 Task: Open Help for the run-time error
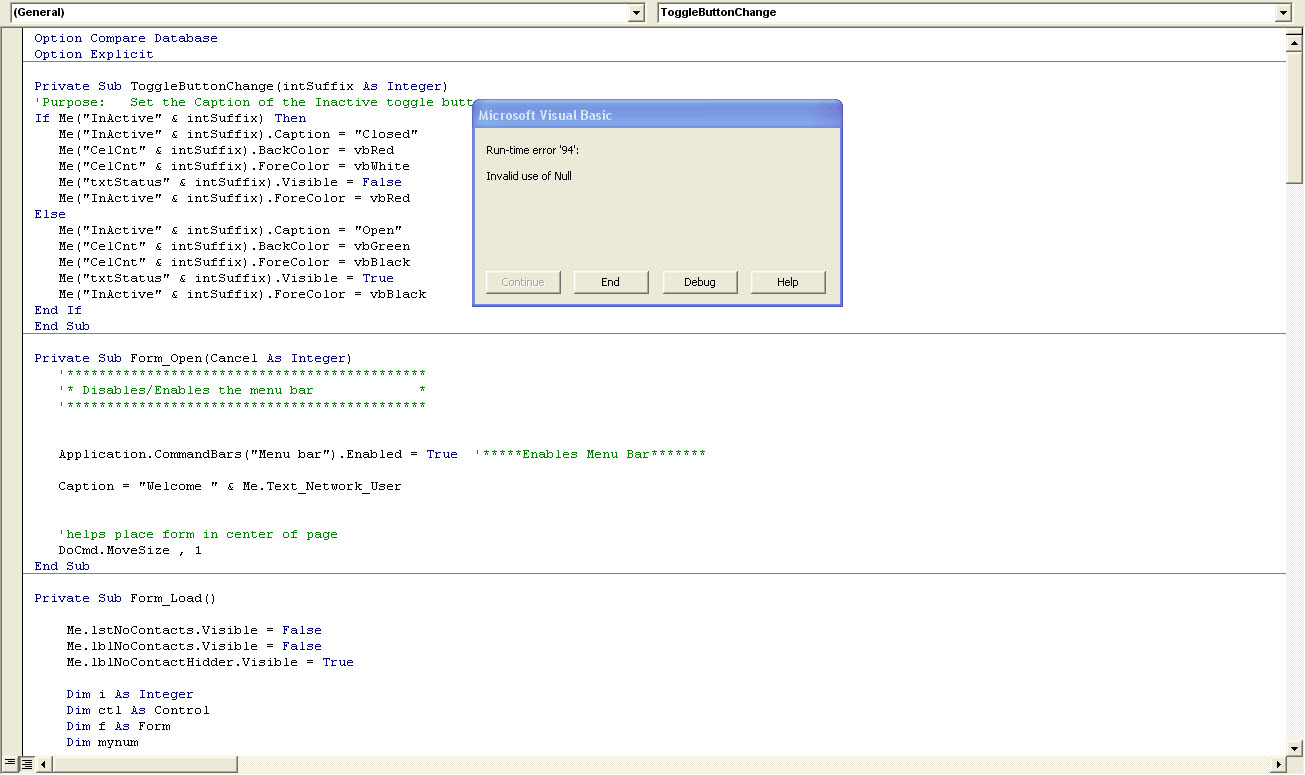pos(788,282)
